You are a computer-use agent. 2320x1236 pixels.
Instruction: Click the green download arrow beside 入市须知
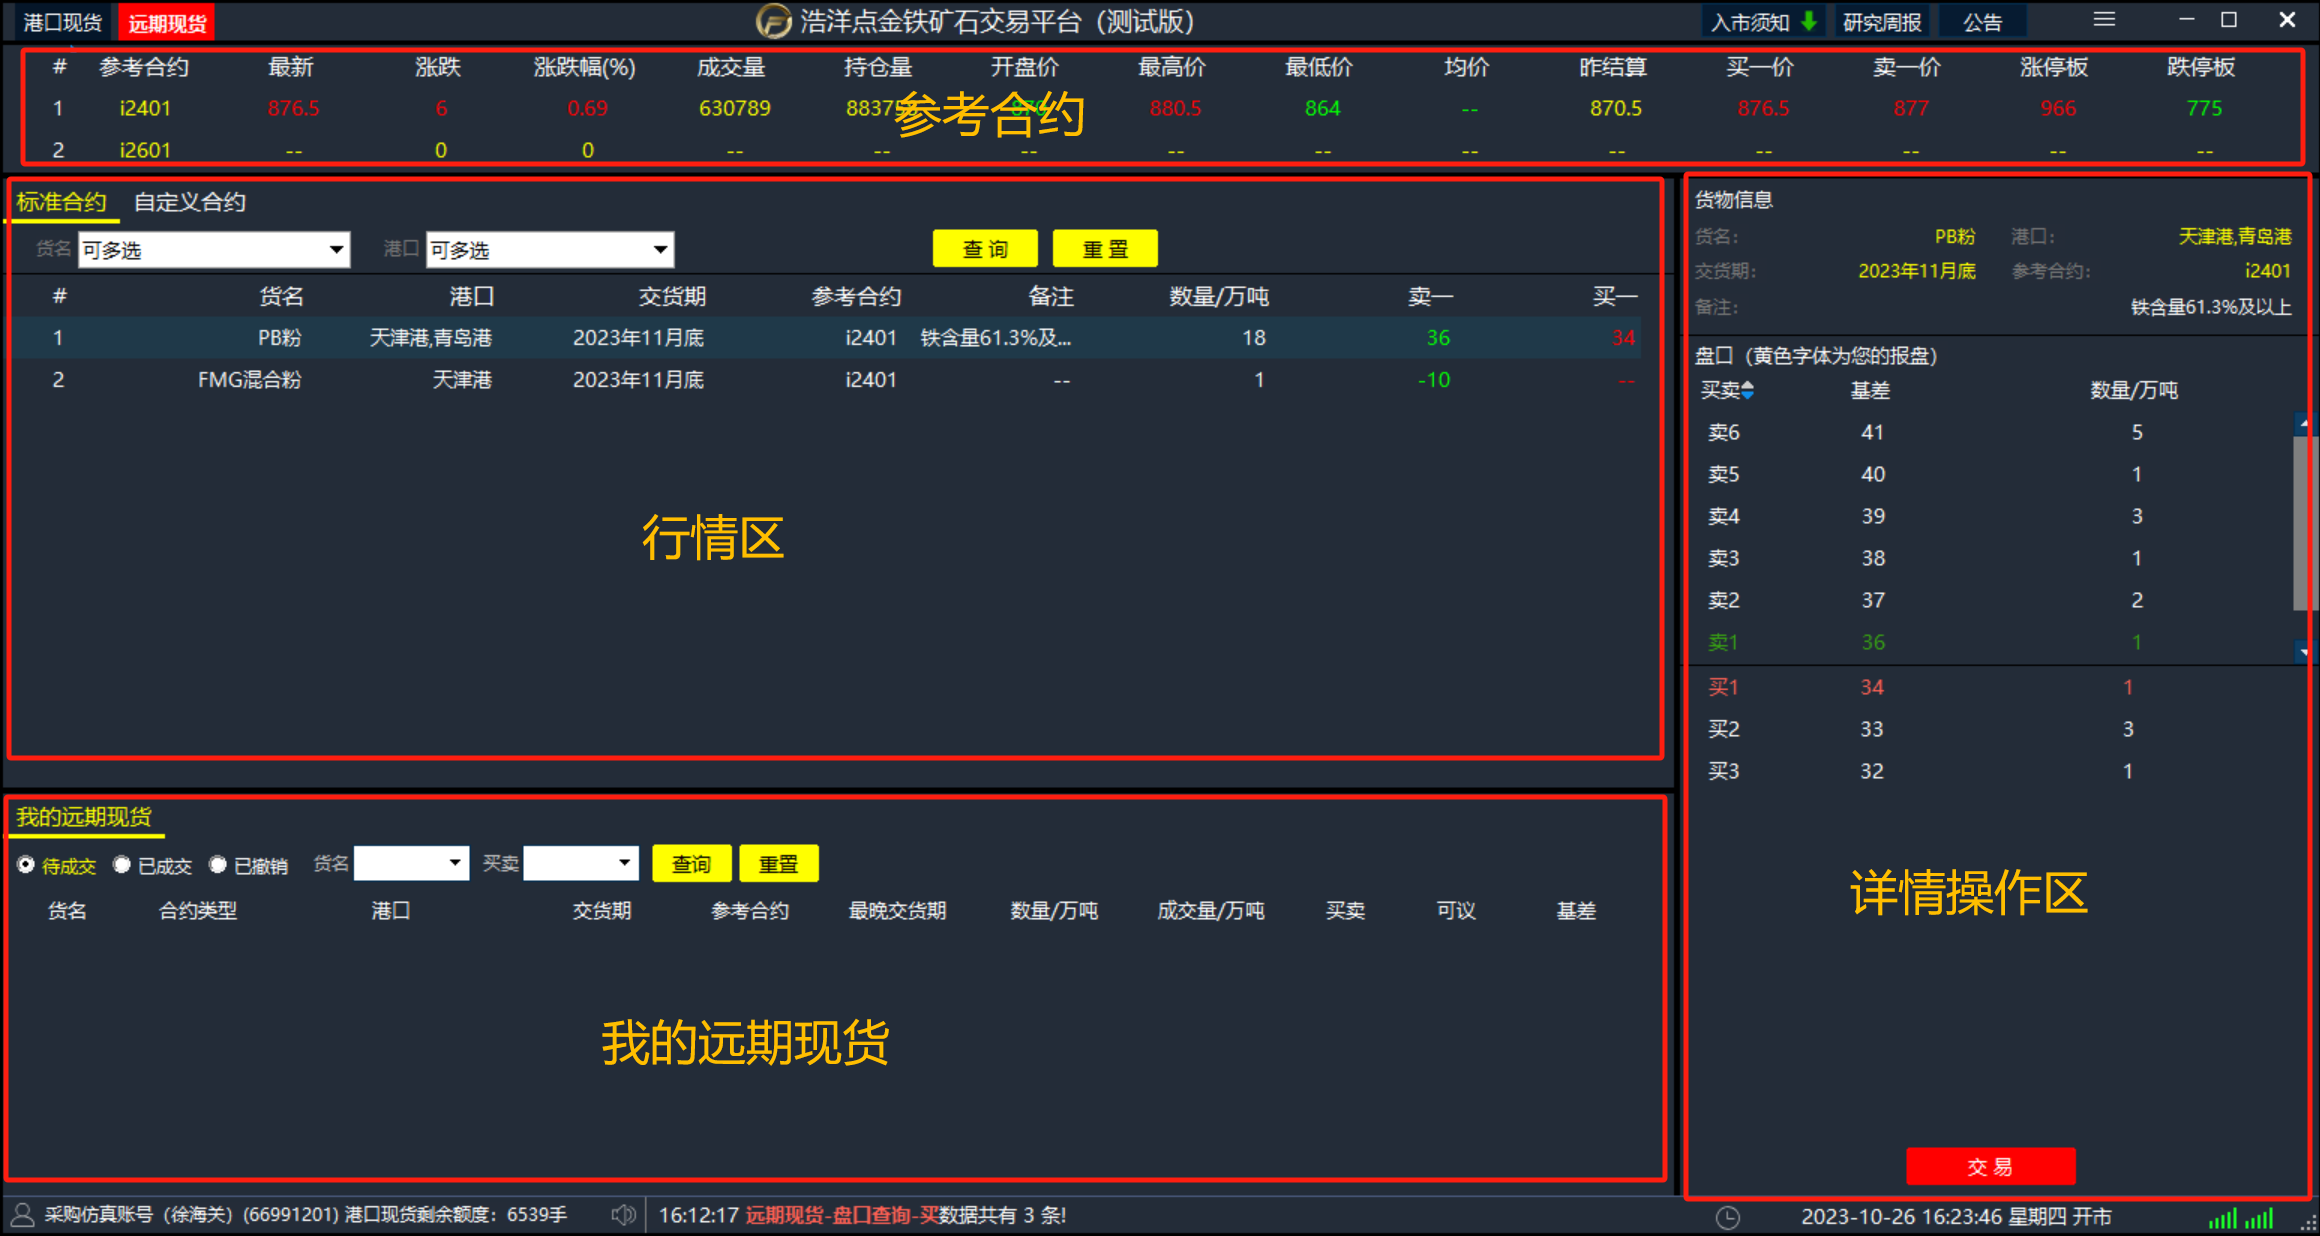1808,21
